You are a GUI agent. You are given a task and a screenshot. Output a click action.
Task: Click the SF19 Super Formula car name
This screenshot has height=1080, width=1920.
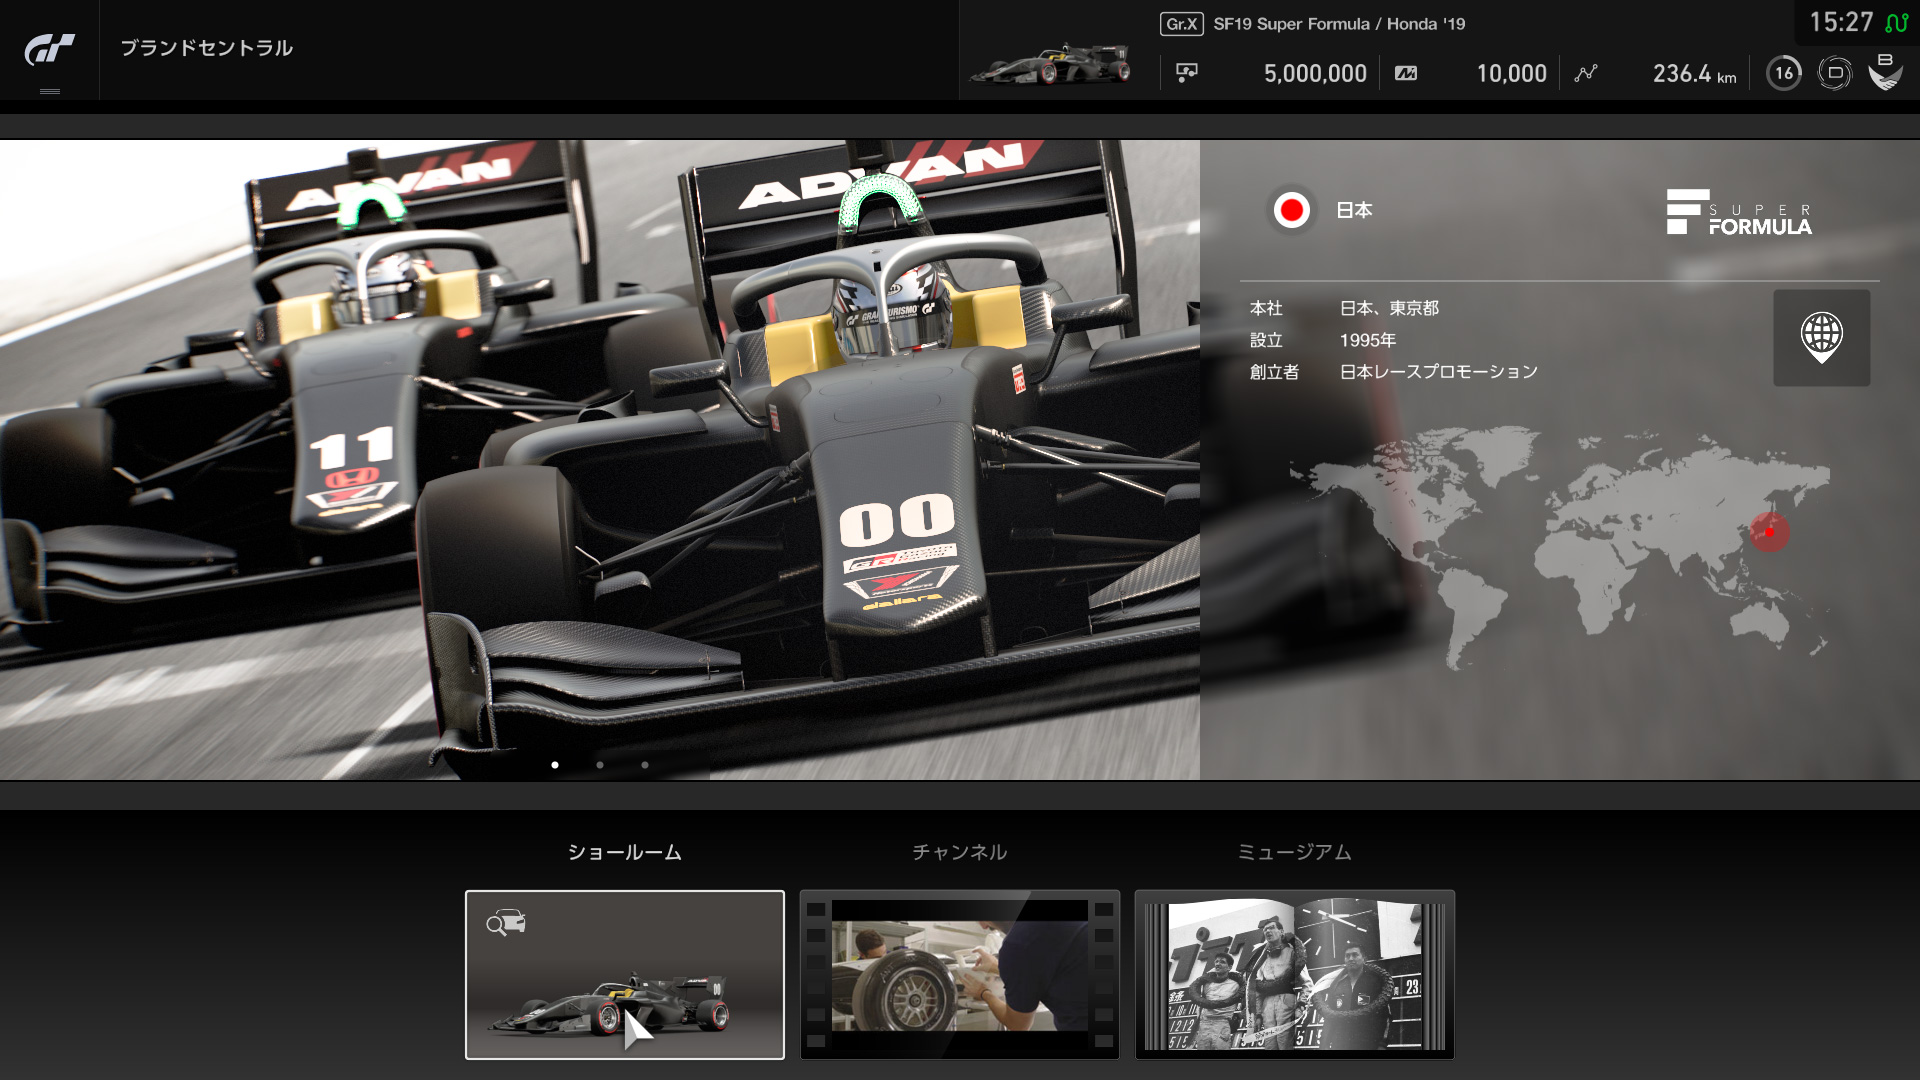[1338, 24]
